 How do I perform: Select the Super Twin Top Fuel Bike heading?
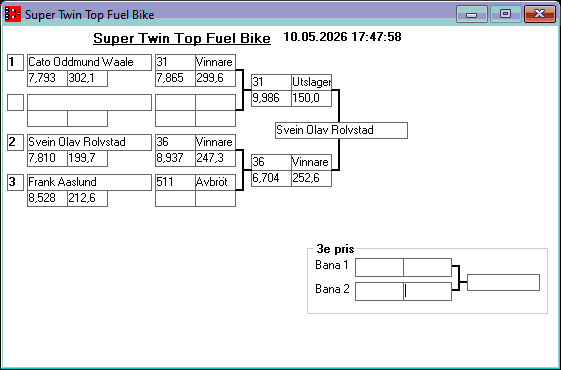coord(182,38)
